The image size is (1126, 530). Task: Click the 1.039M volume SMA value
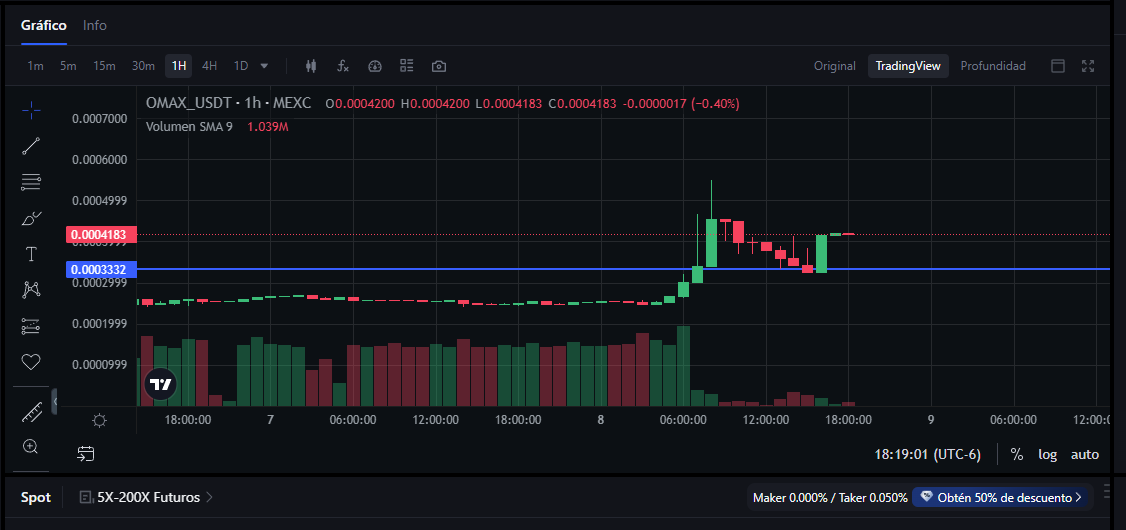point(268,126)
